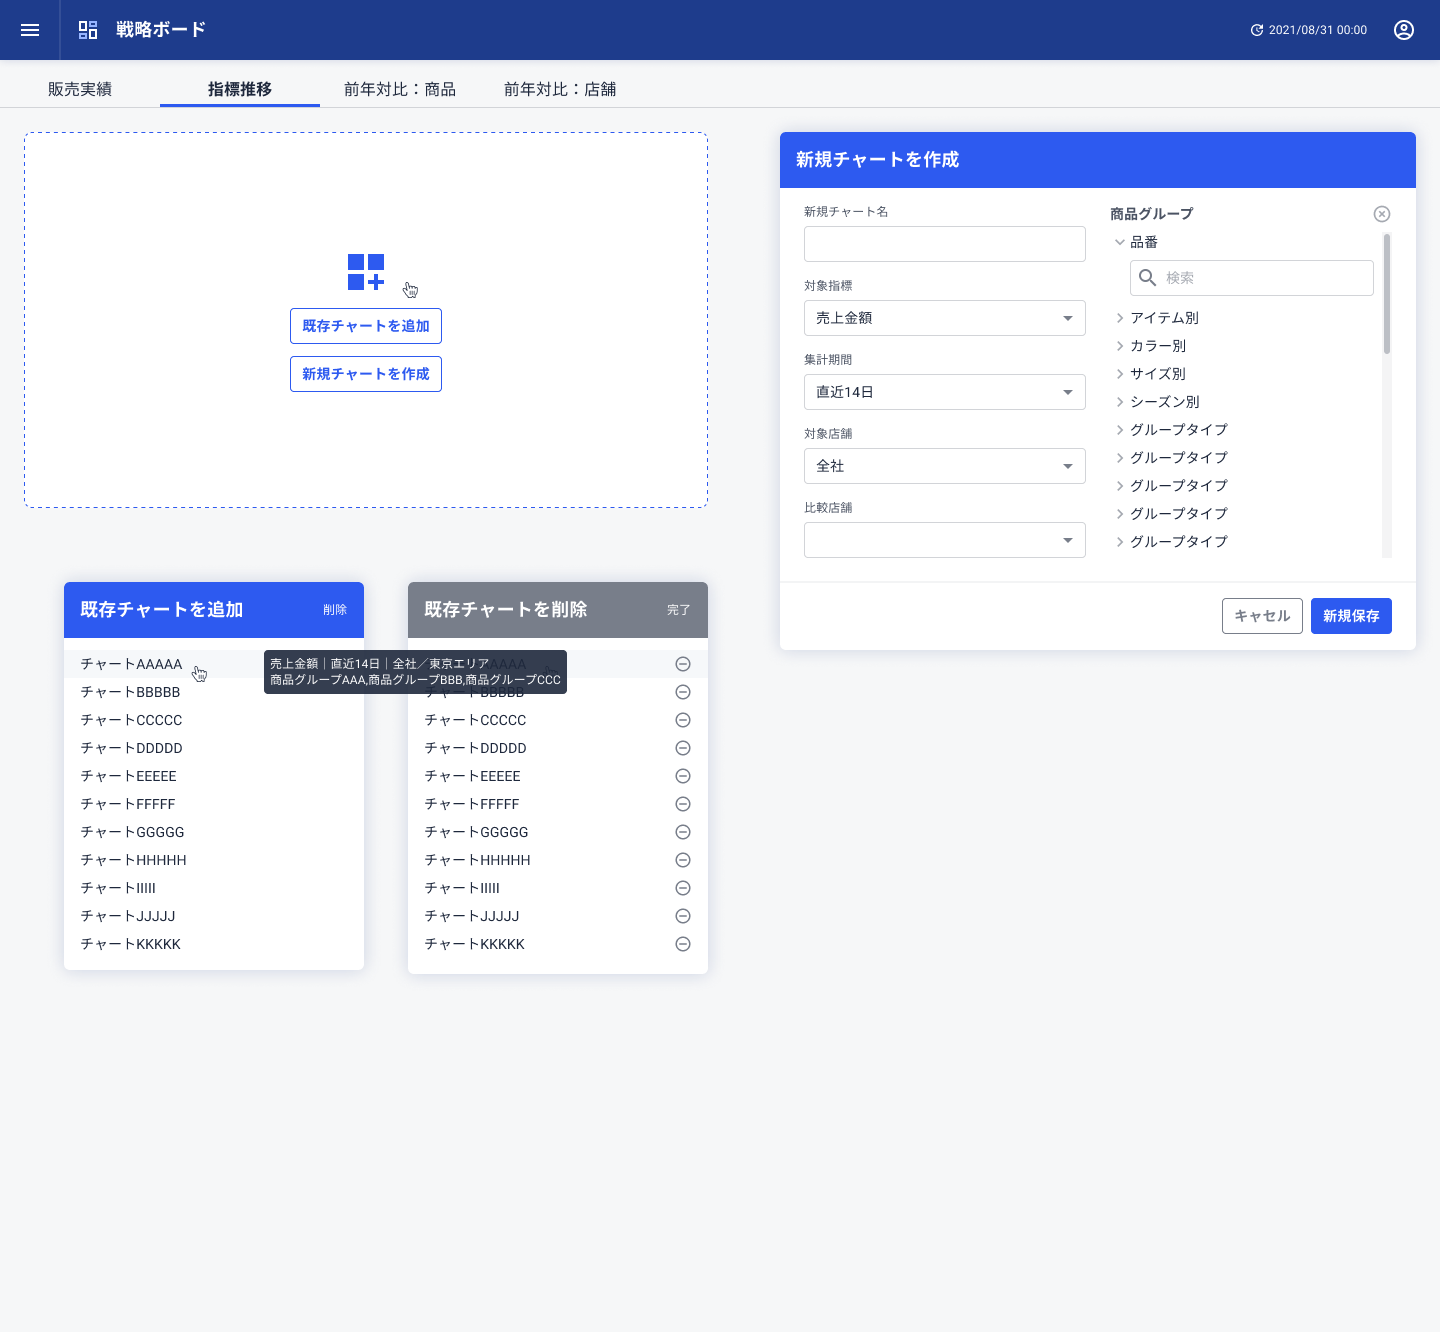The width and height of the screenshot is (1440, 1332).
Task: Remove チャートDDDDD using its minus icon
Action: pos(683,748)
